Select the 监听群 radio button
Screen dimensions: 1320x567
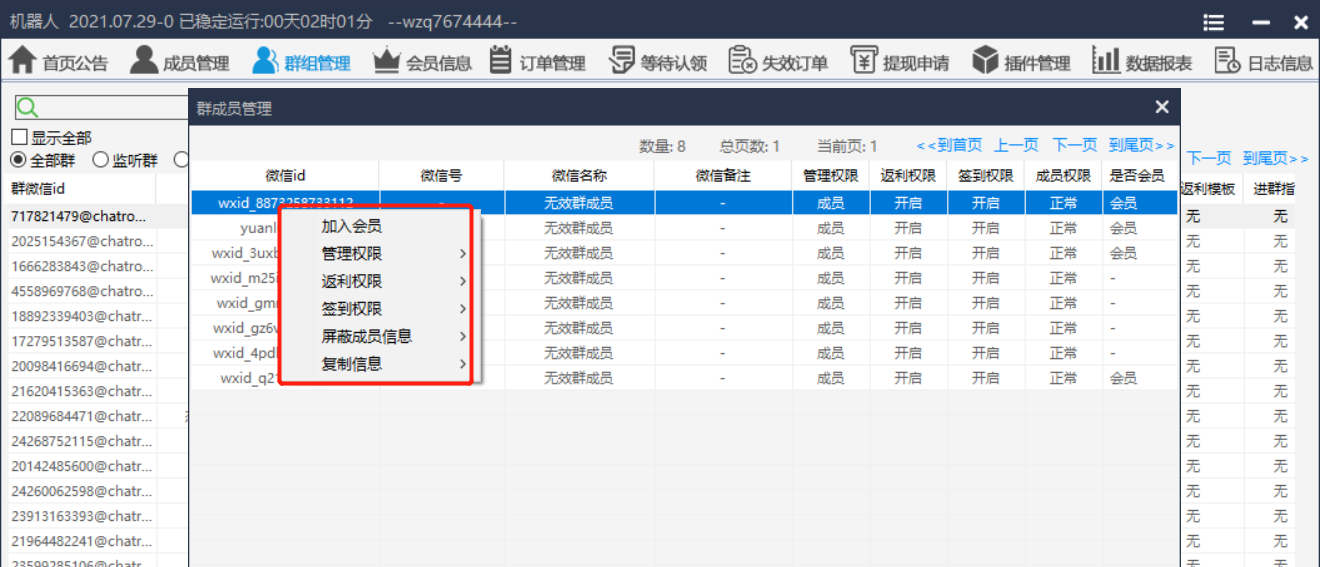(100, 160)
